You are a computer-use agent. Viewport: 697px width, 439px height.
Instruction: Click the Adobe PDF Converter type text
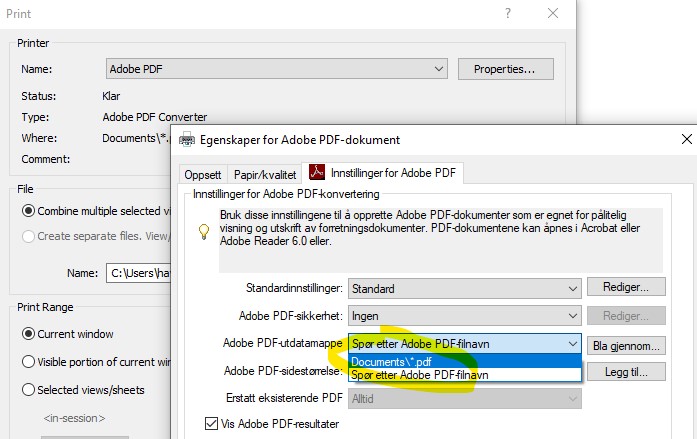(x=155, y=117)
